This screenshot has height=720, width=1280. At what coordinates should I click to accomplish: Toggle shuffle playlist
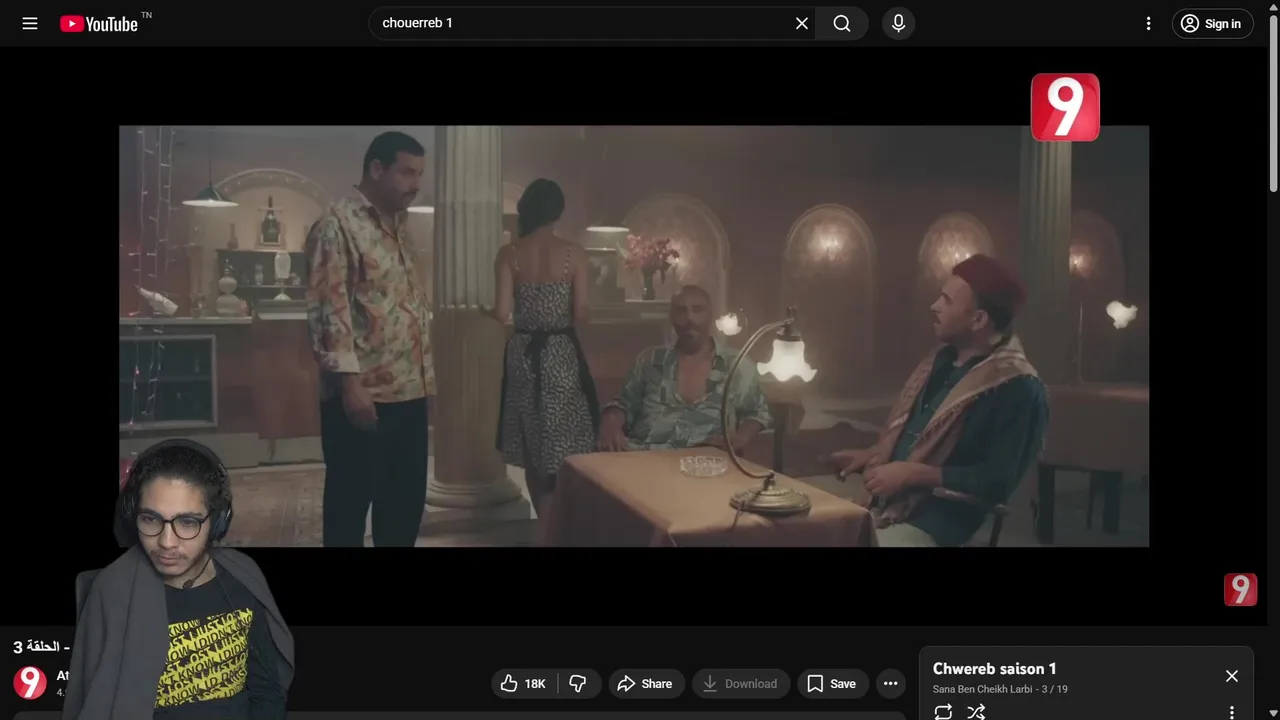coord(976,712)
